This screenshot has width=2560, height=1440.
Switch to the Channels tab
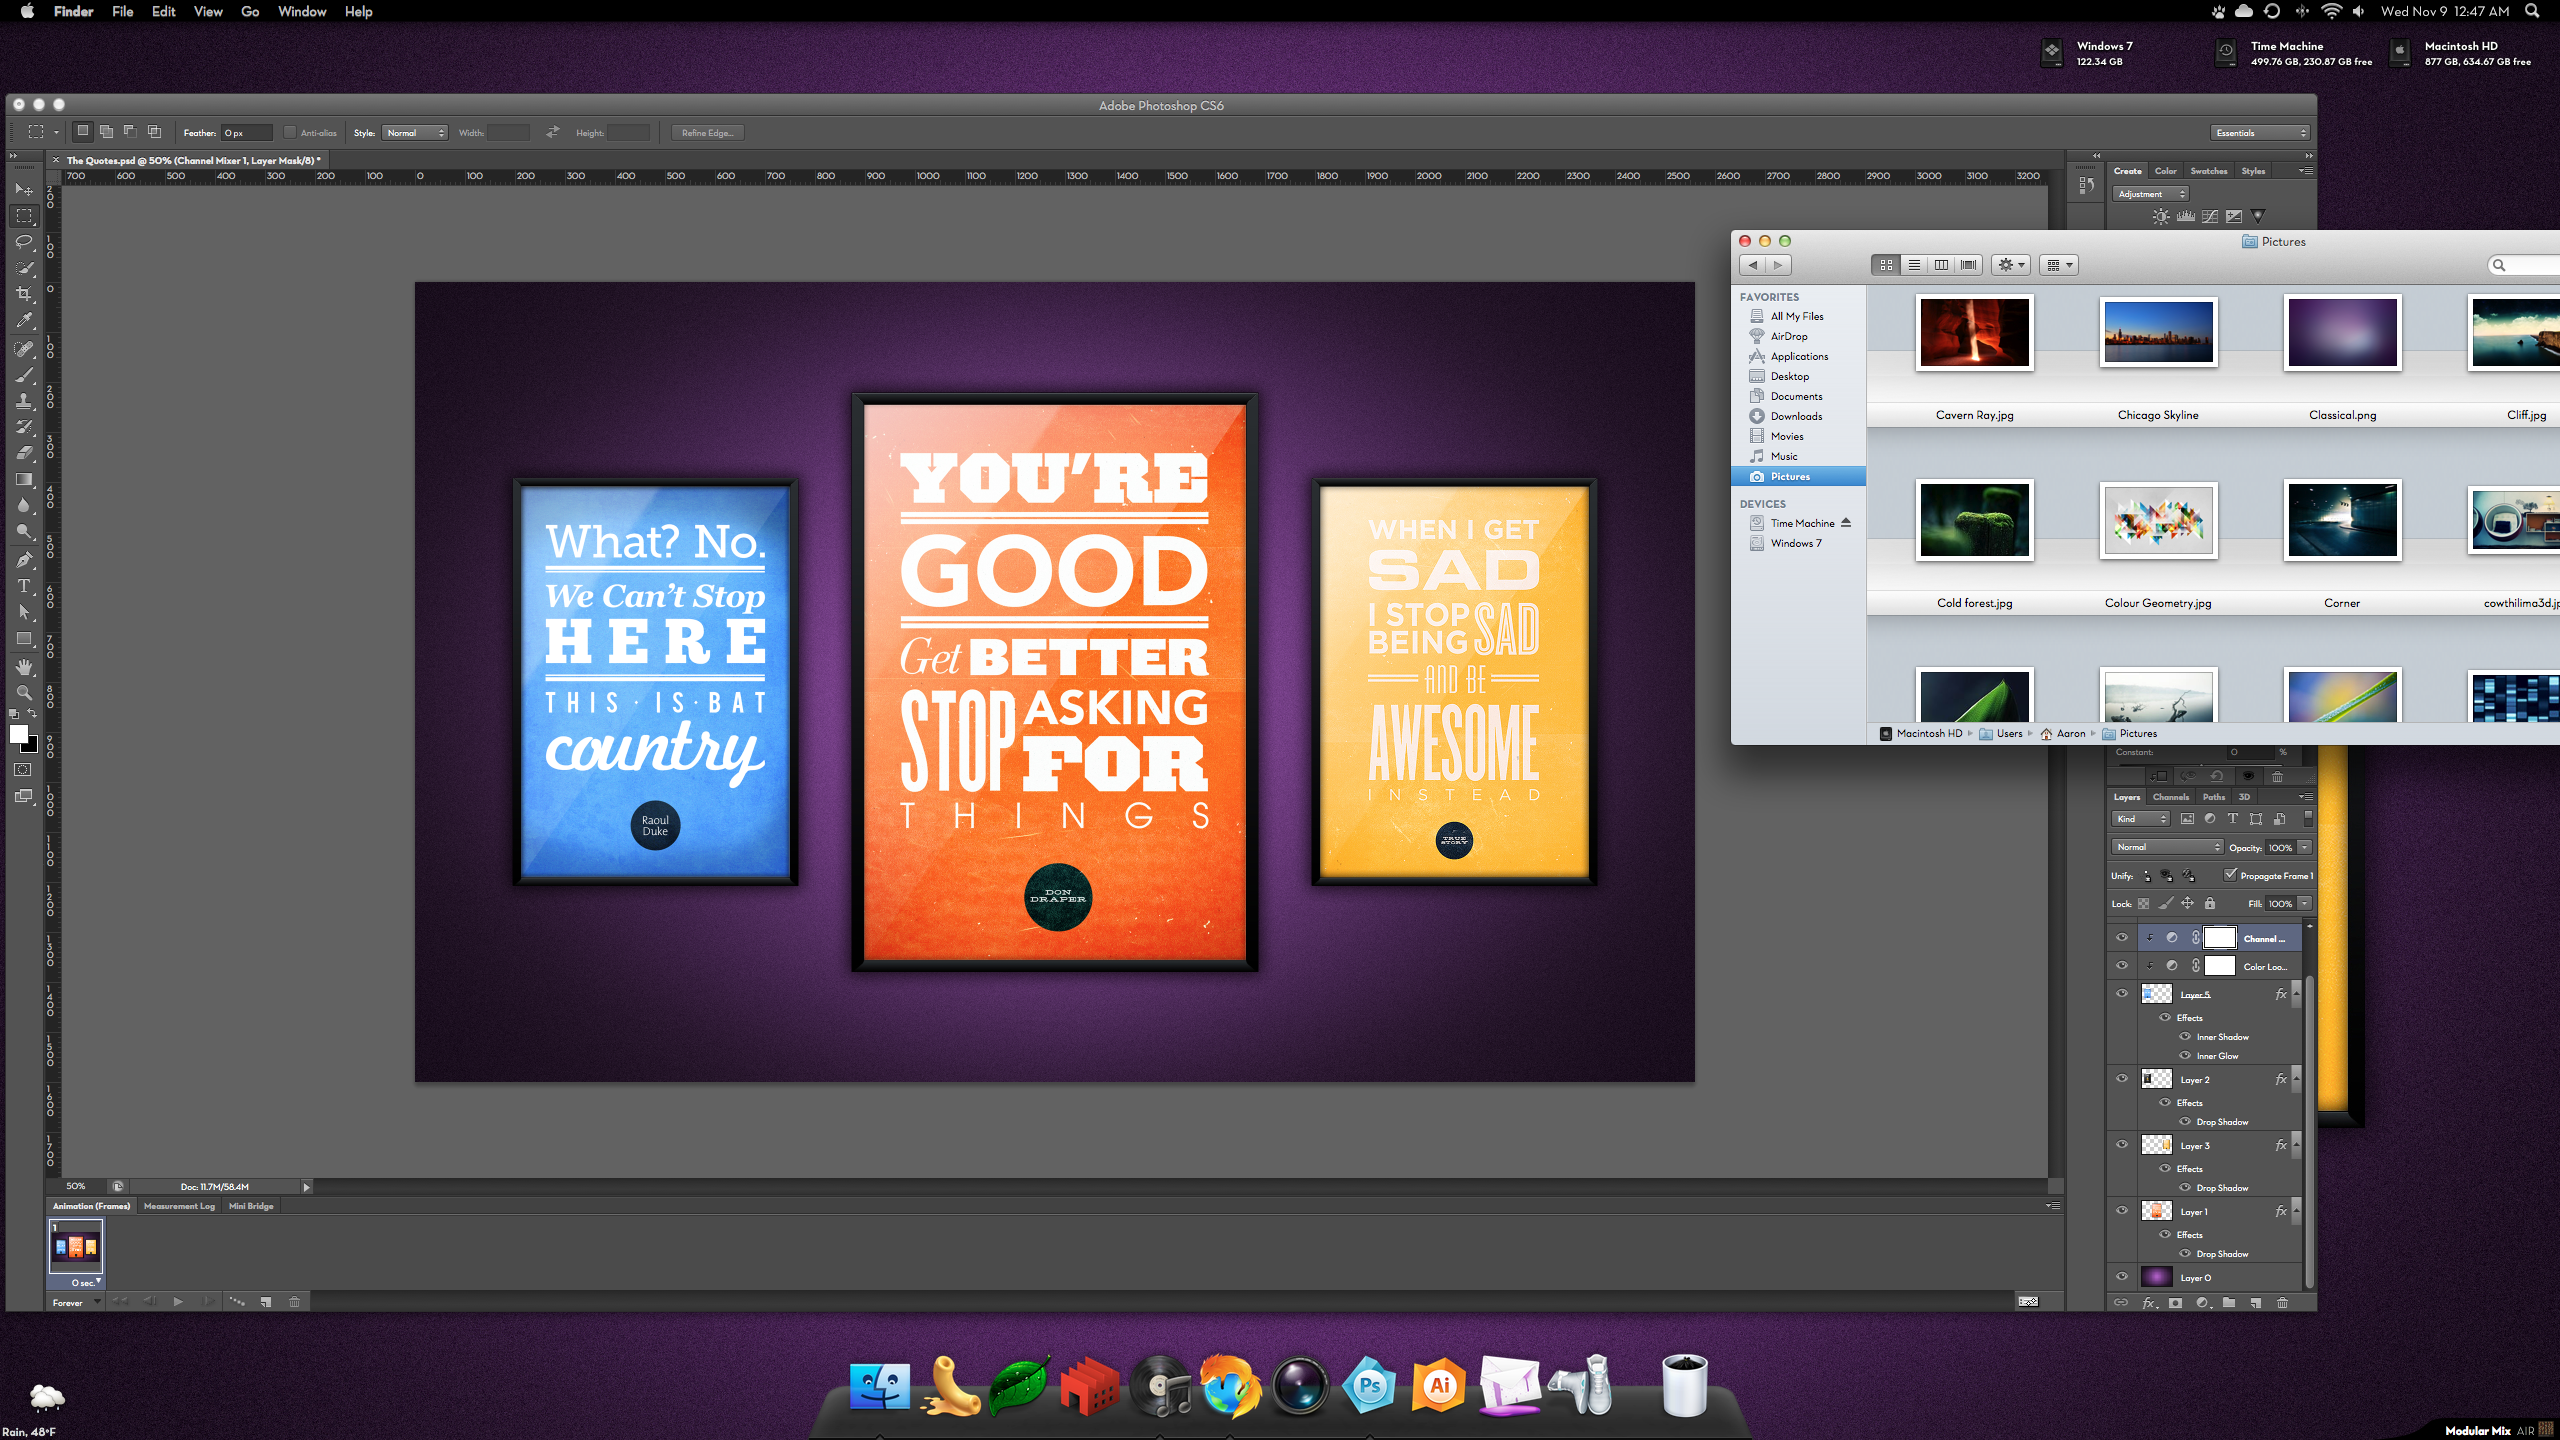coord(2171,797)
